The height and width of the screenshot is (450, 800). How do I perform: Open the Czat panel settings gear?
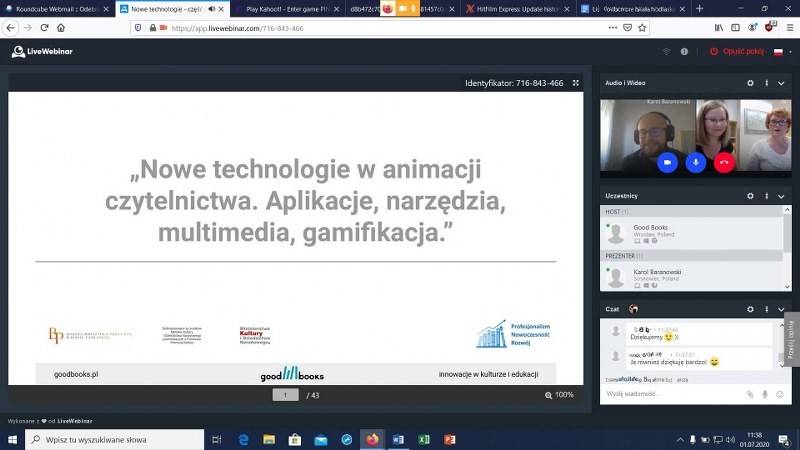point(750,308)
